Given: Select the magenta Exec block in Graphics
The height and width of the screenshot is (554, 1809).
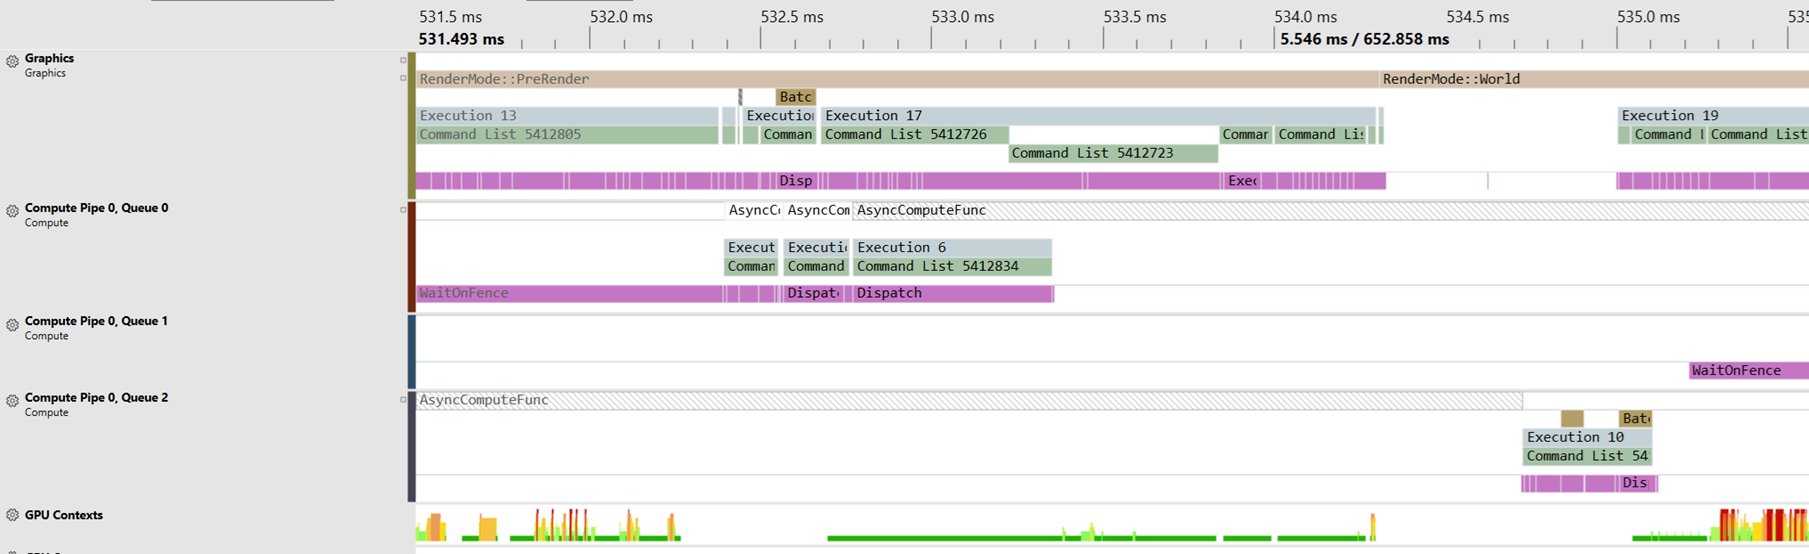Looking at the screenshot, I should coord(1242,181).
